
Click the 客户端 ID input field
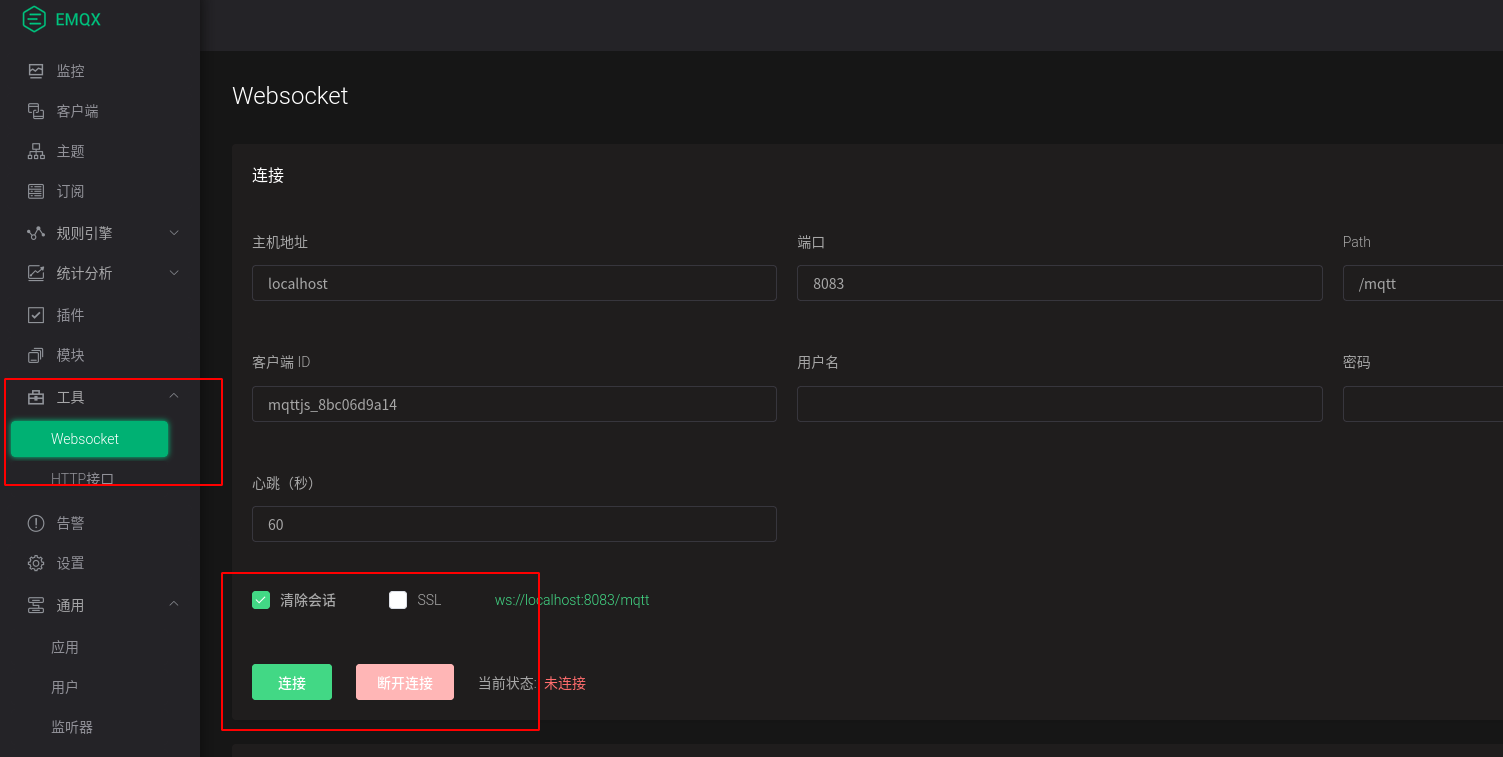(x=514, y=404)
